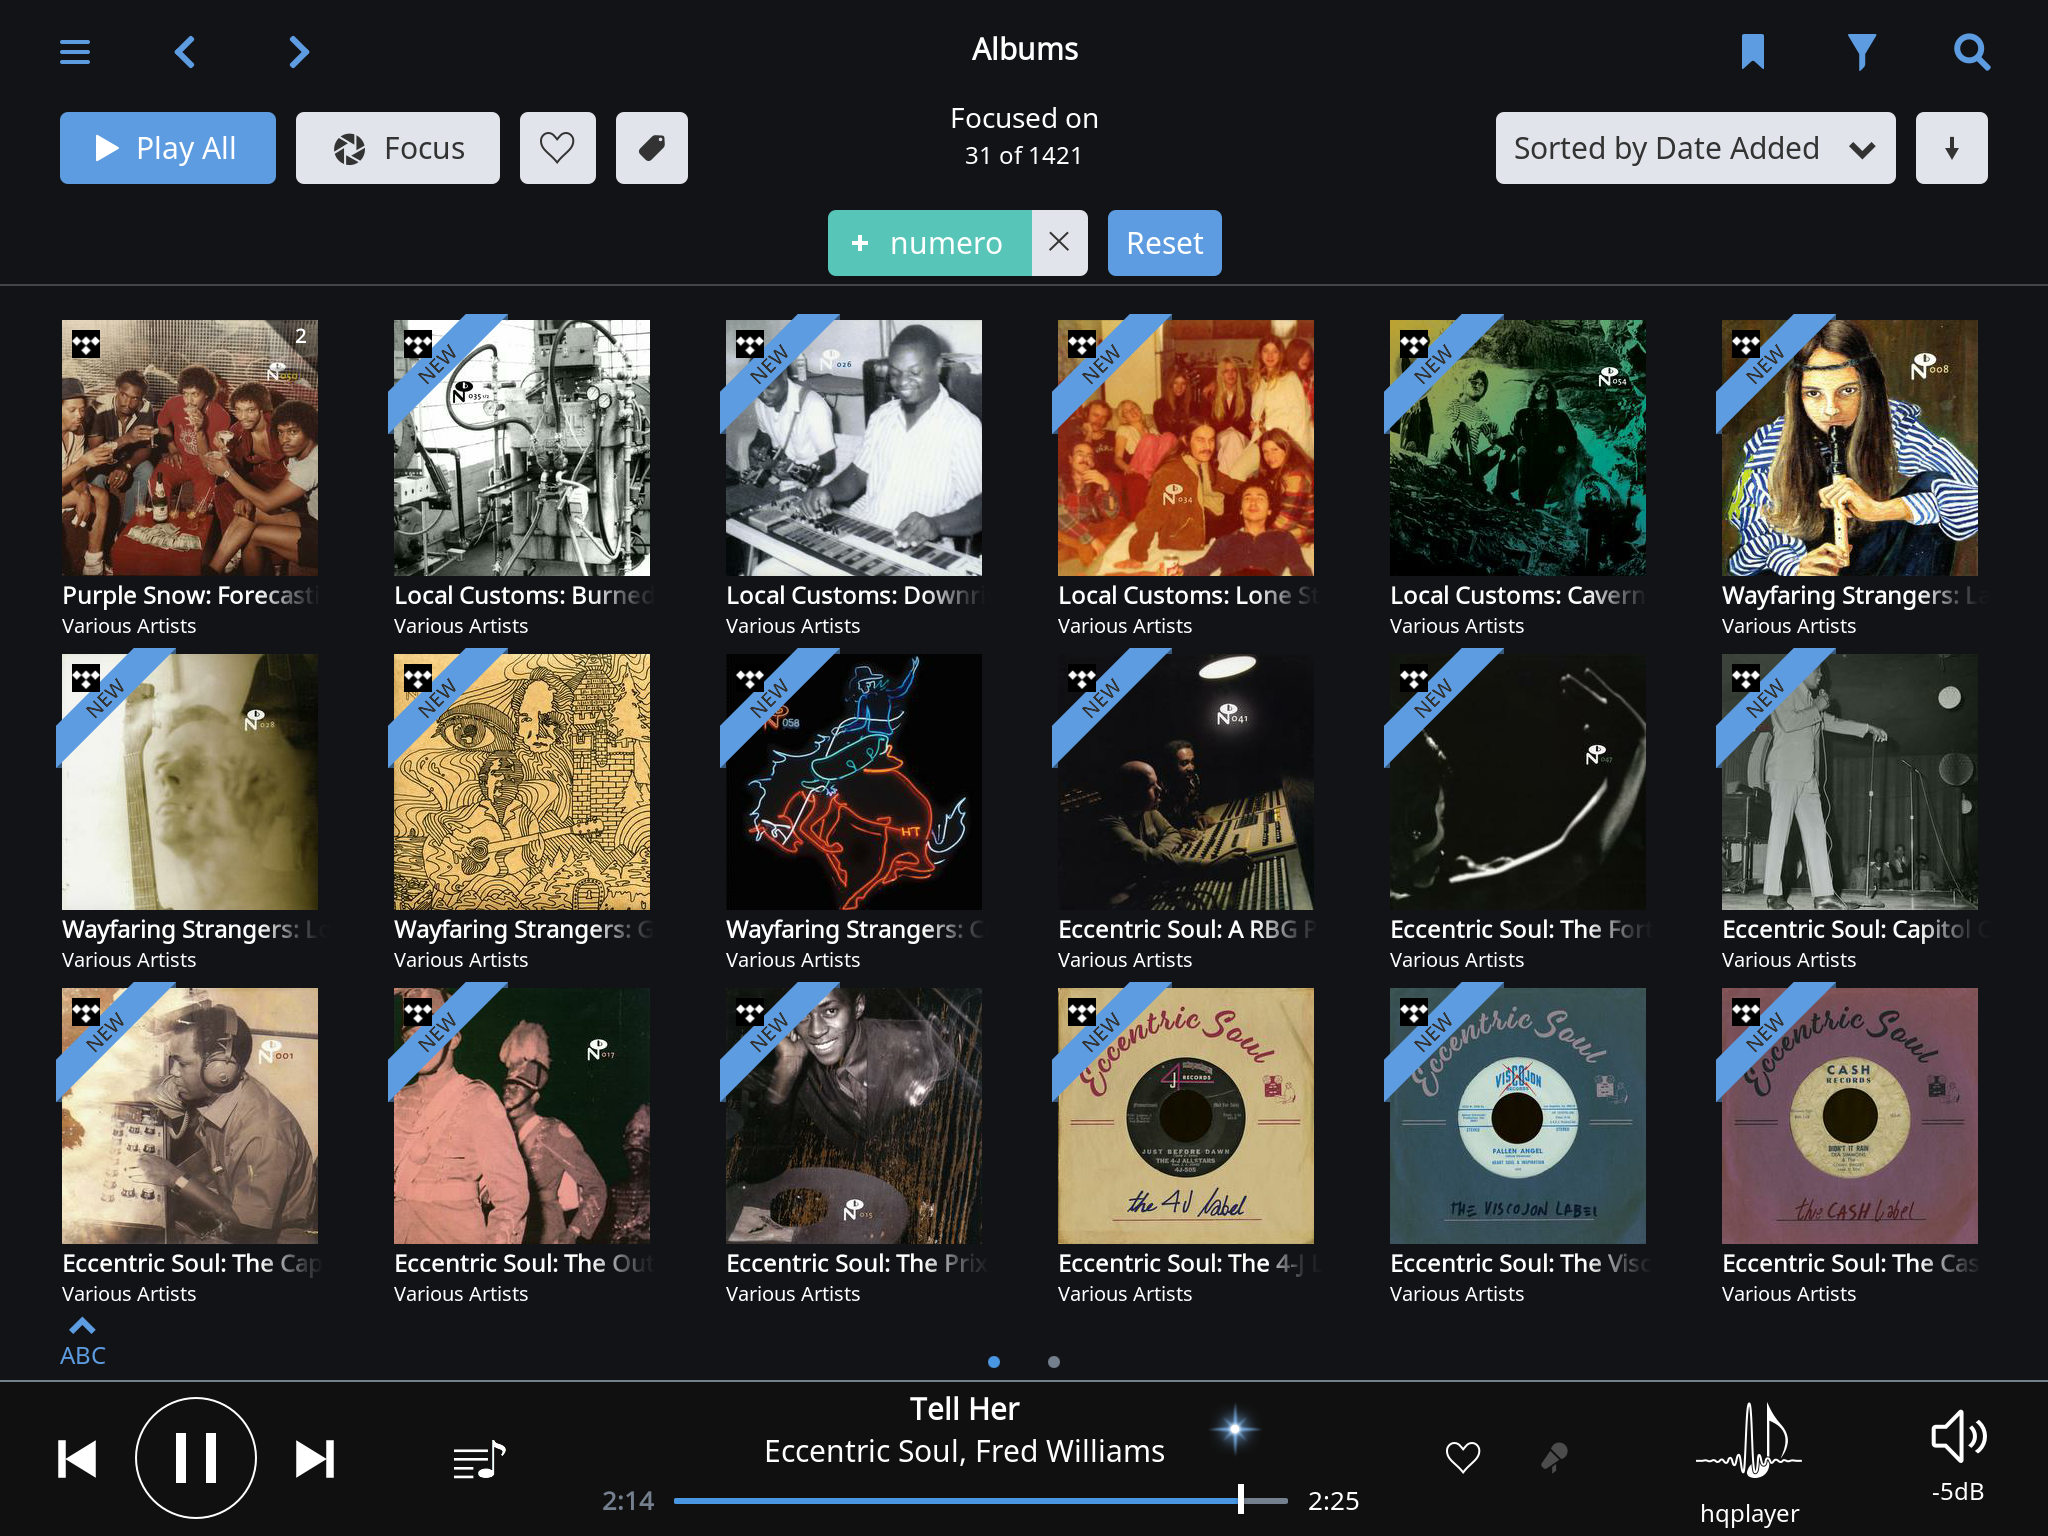Select the first page dot
The image size is (2048, 1536).
coord(994,1362)
